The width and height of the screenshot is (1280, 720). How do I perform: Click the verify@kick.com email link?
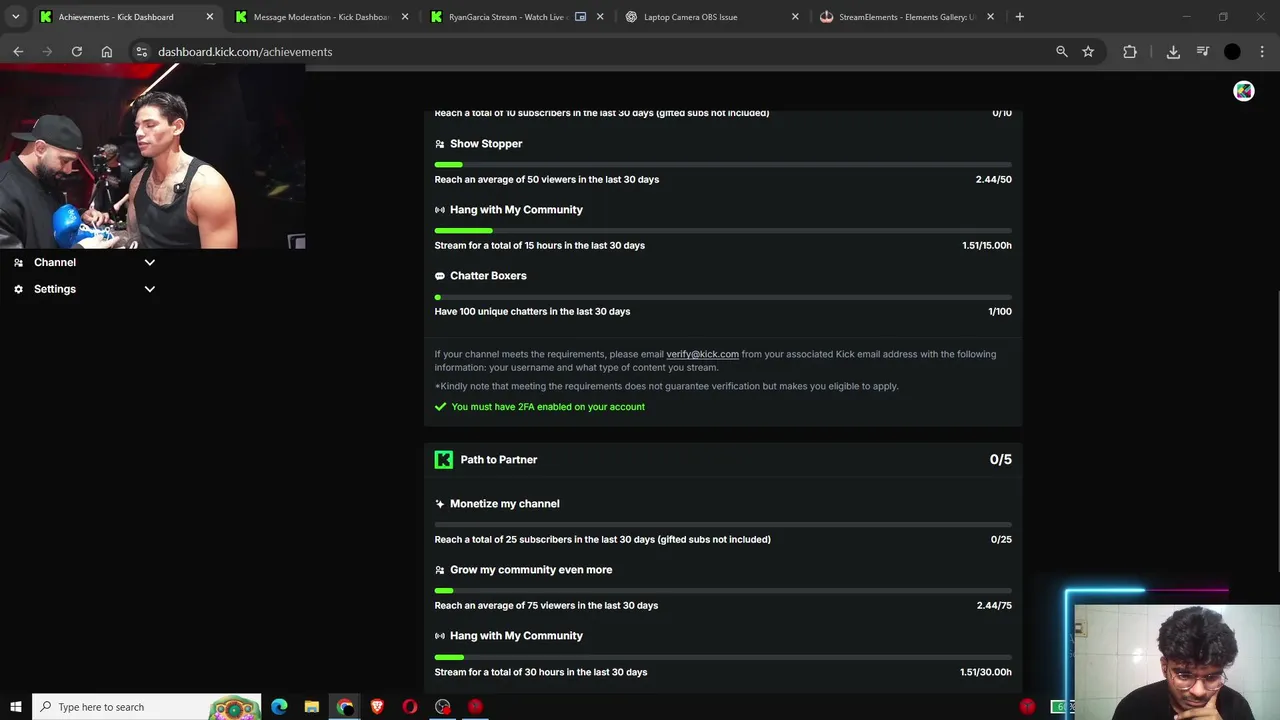pos(702,354)
